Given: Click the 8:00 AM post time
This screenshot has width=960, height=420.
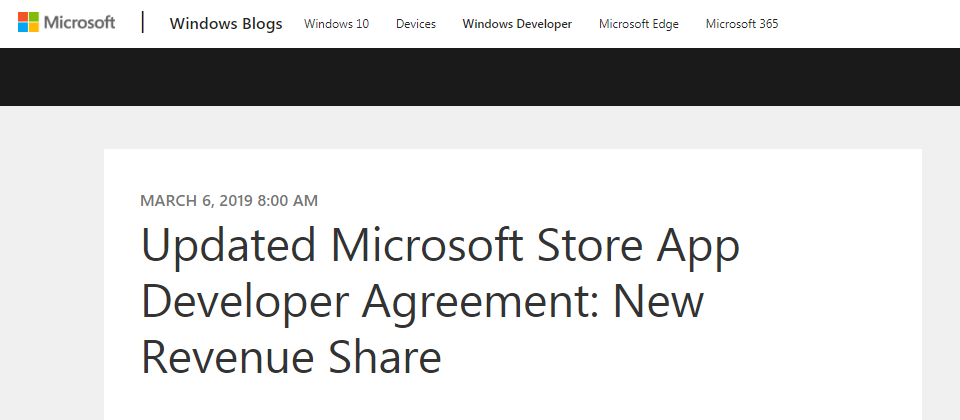Looking at the screenshot, I should (288, 201).
